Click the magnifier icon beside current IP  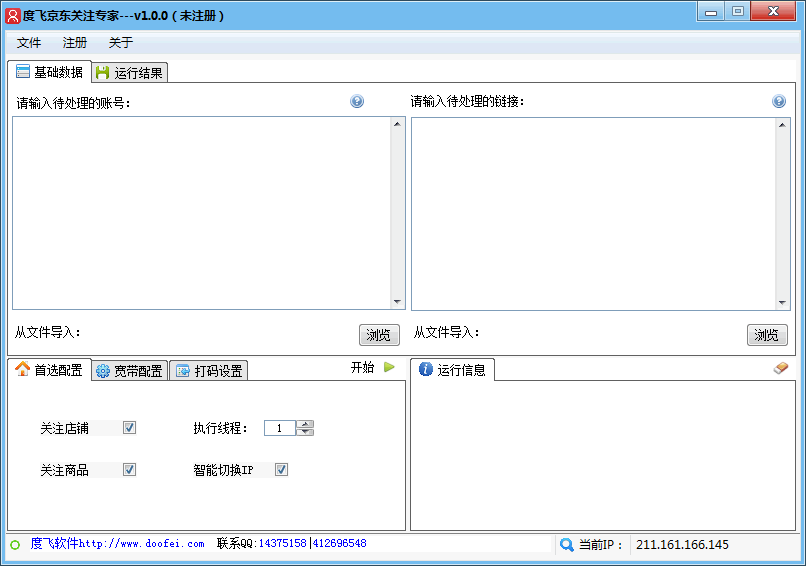pyautogui.click(x=567, y=545)
